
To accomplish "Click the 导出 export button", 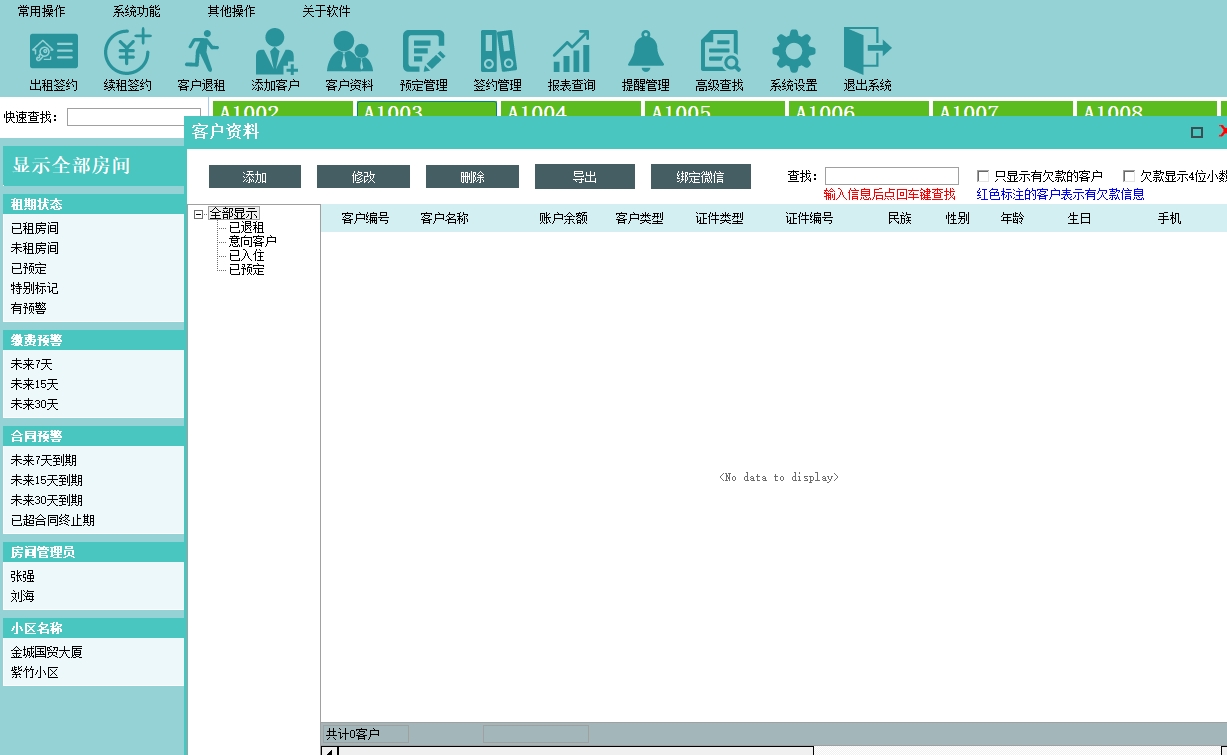I will (x=584, y=177).
